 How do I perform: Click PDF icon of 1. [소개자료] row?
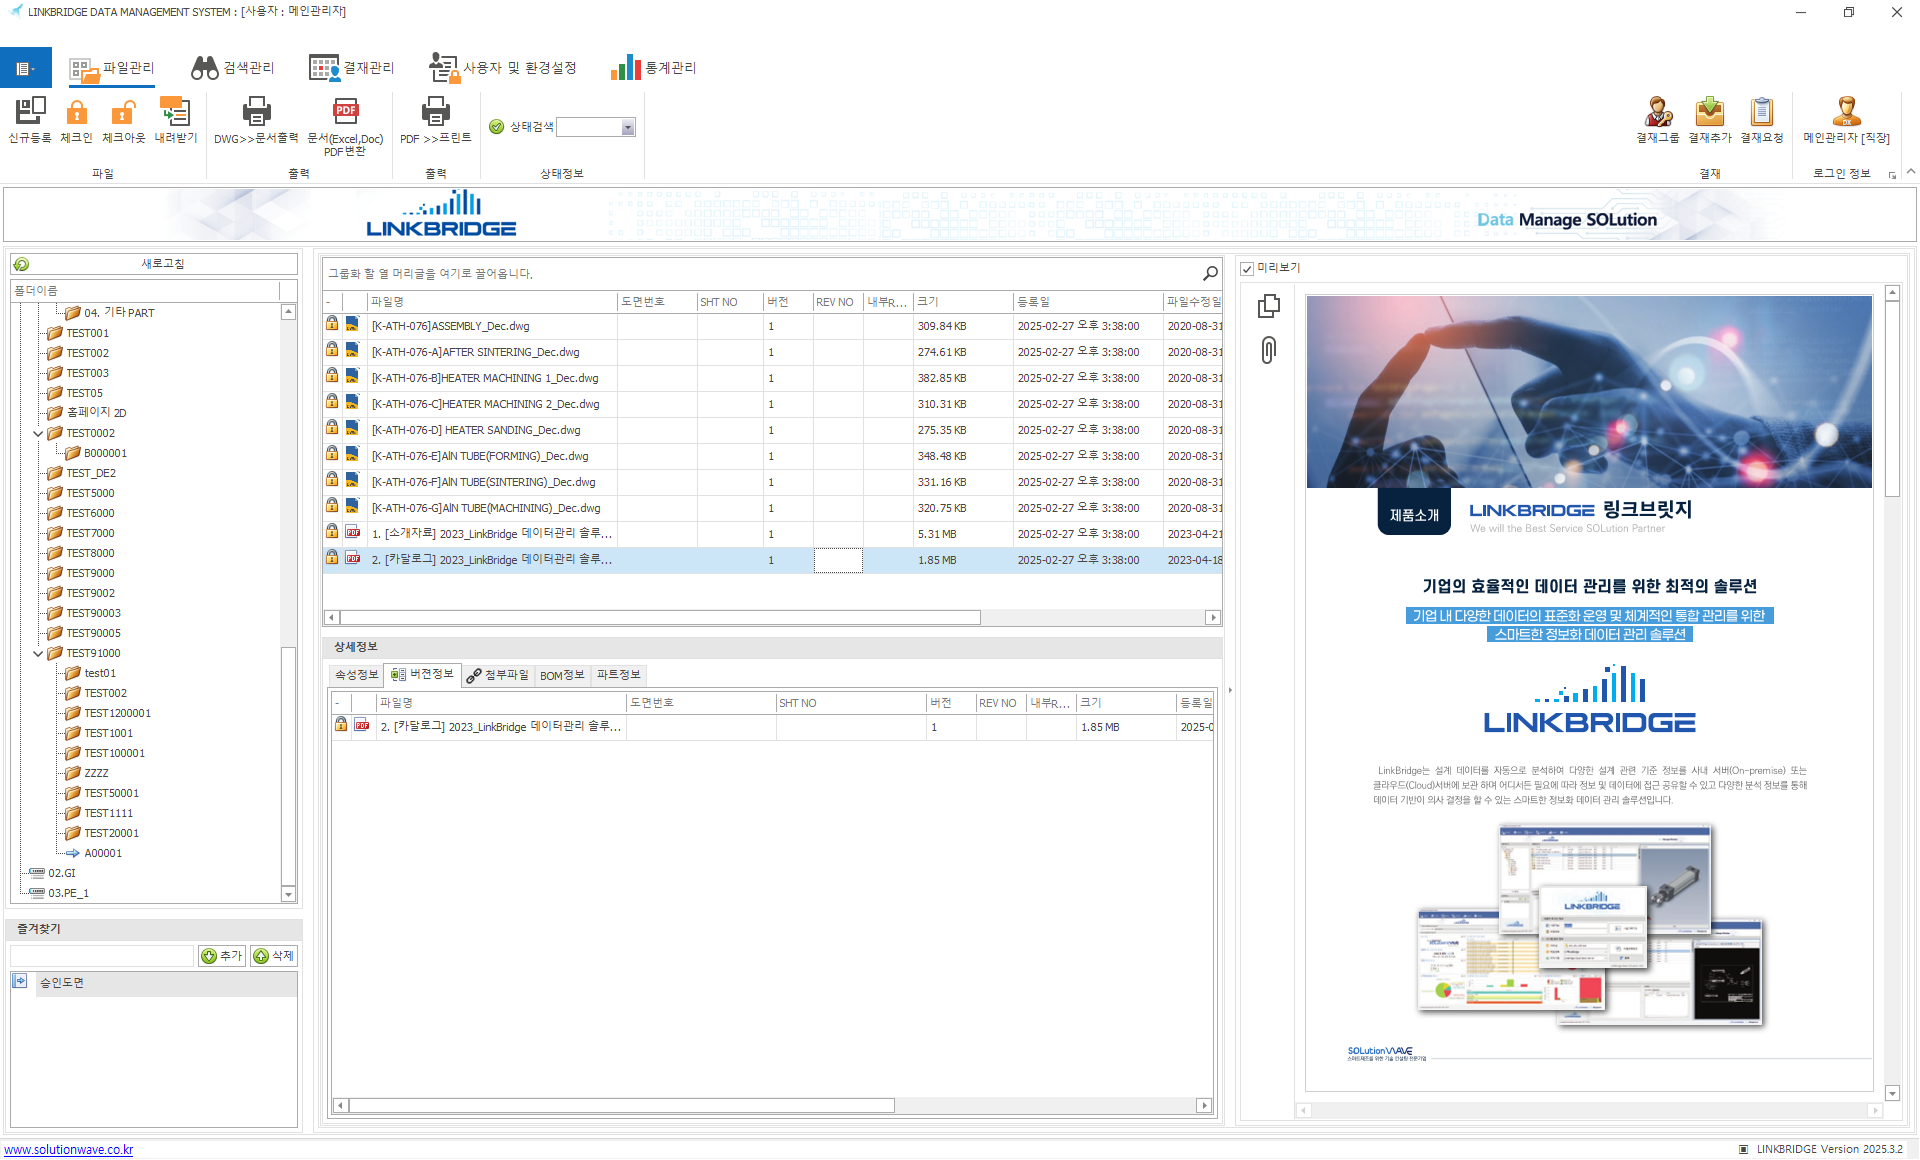[x=352, y=532]
